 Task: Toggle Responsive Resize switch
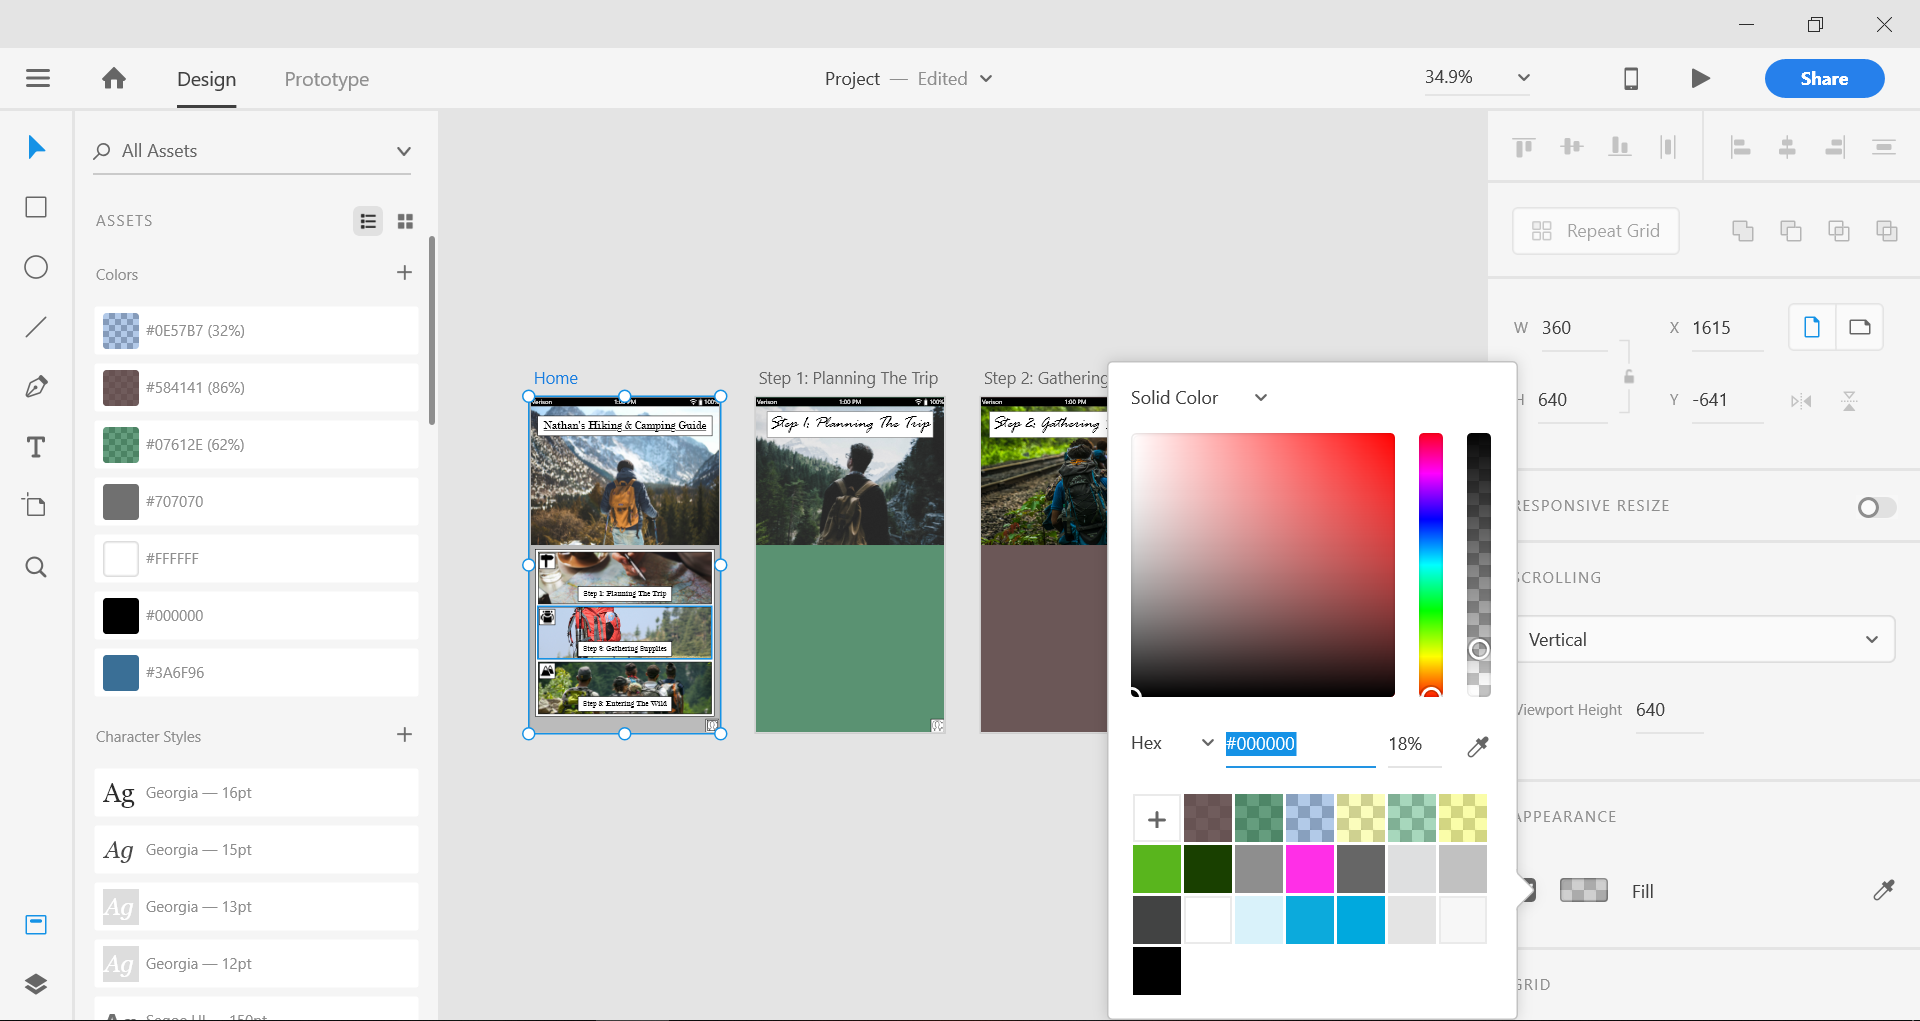pyautogui.click(x=1876, y=507)
